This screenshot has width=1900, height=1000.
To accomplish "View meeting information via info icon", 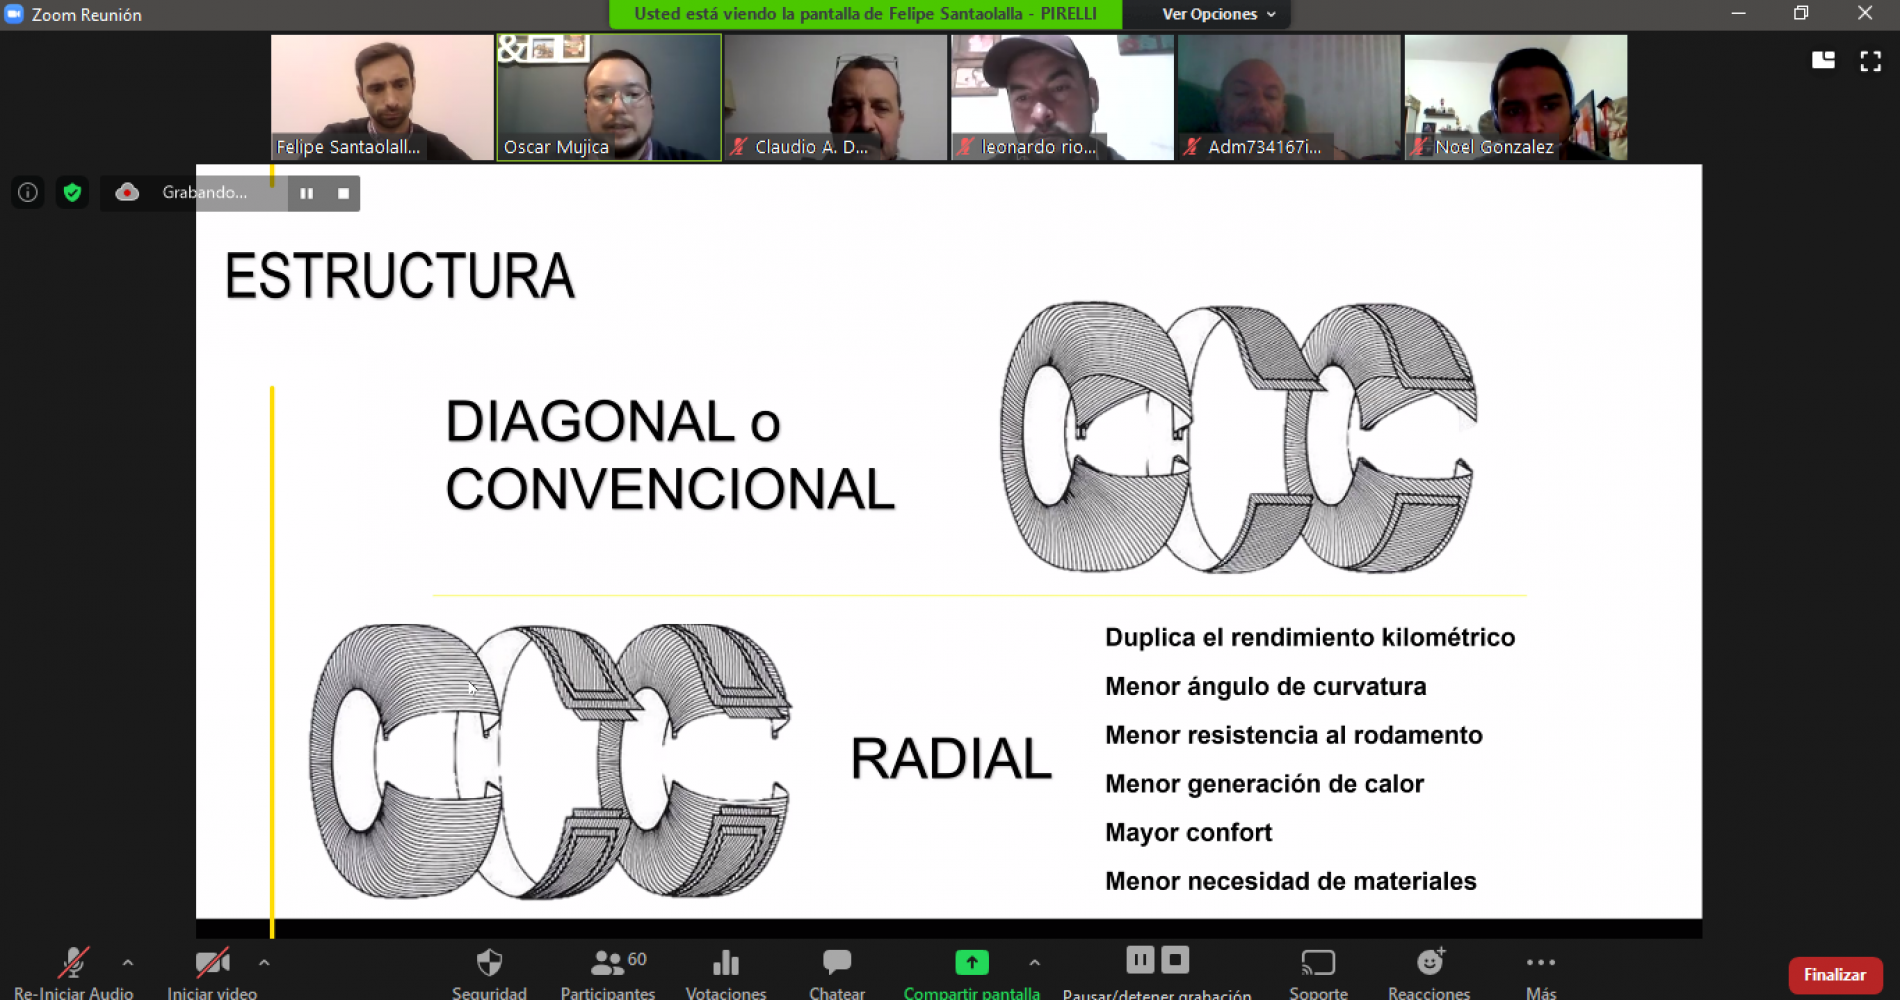I will pyautogui.click(x=26, y=193).
